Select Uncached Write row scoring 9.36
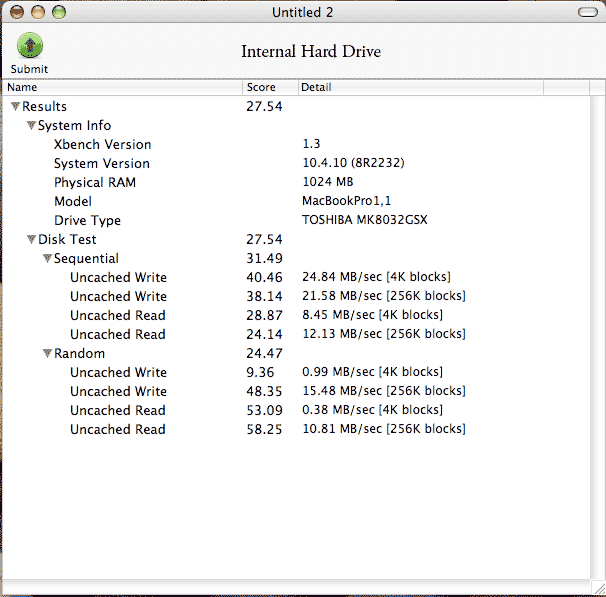This screenshot has height=597, width=606. pos(296,372)
